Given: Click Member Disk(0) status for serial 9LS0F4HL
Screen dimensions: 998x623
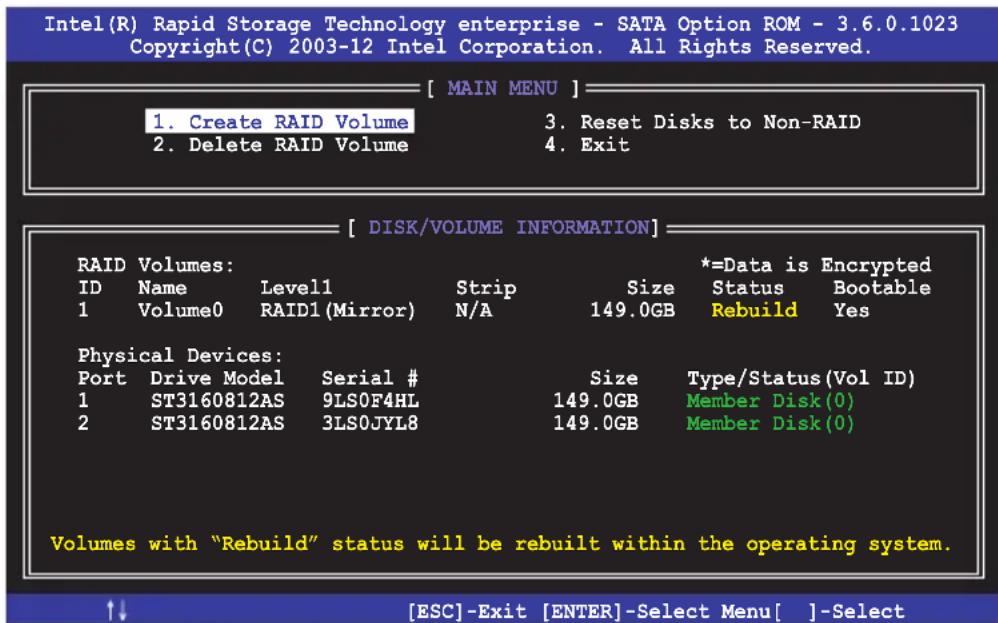Looking at the screenshot, I should click(x=770, y=400).
